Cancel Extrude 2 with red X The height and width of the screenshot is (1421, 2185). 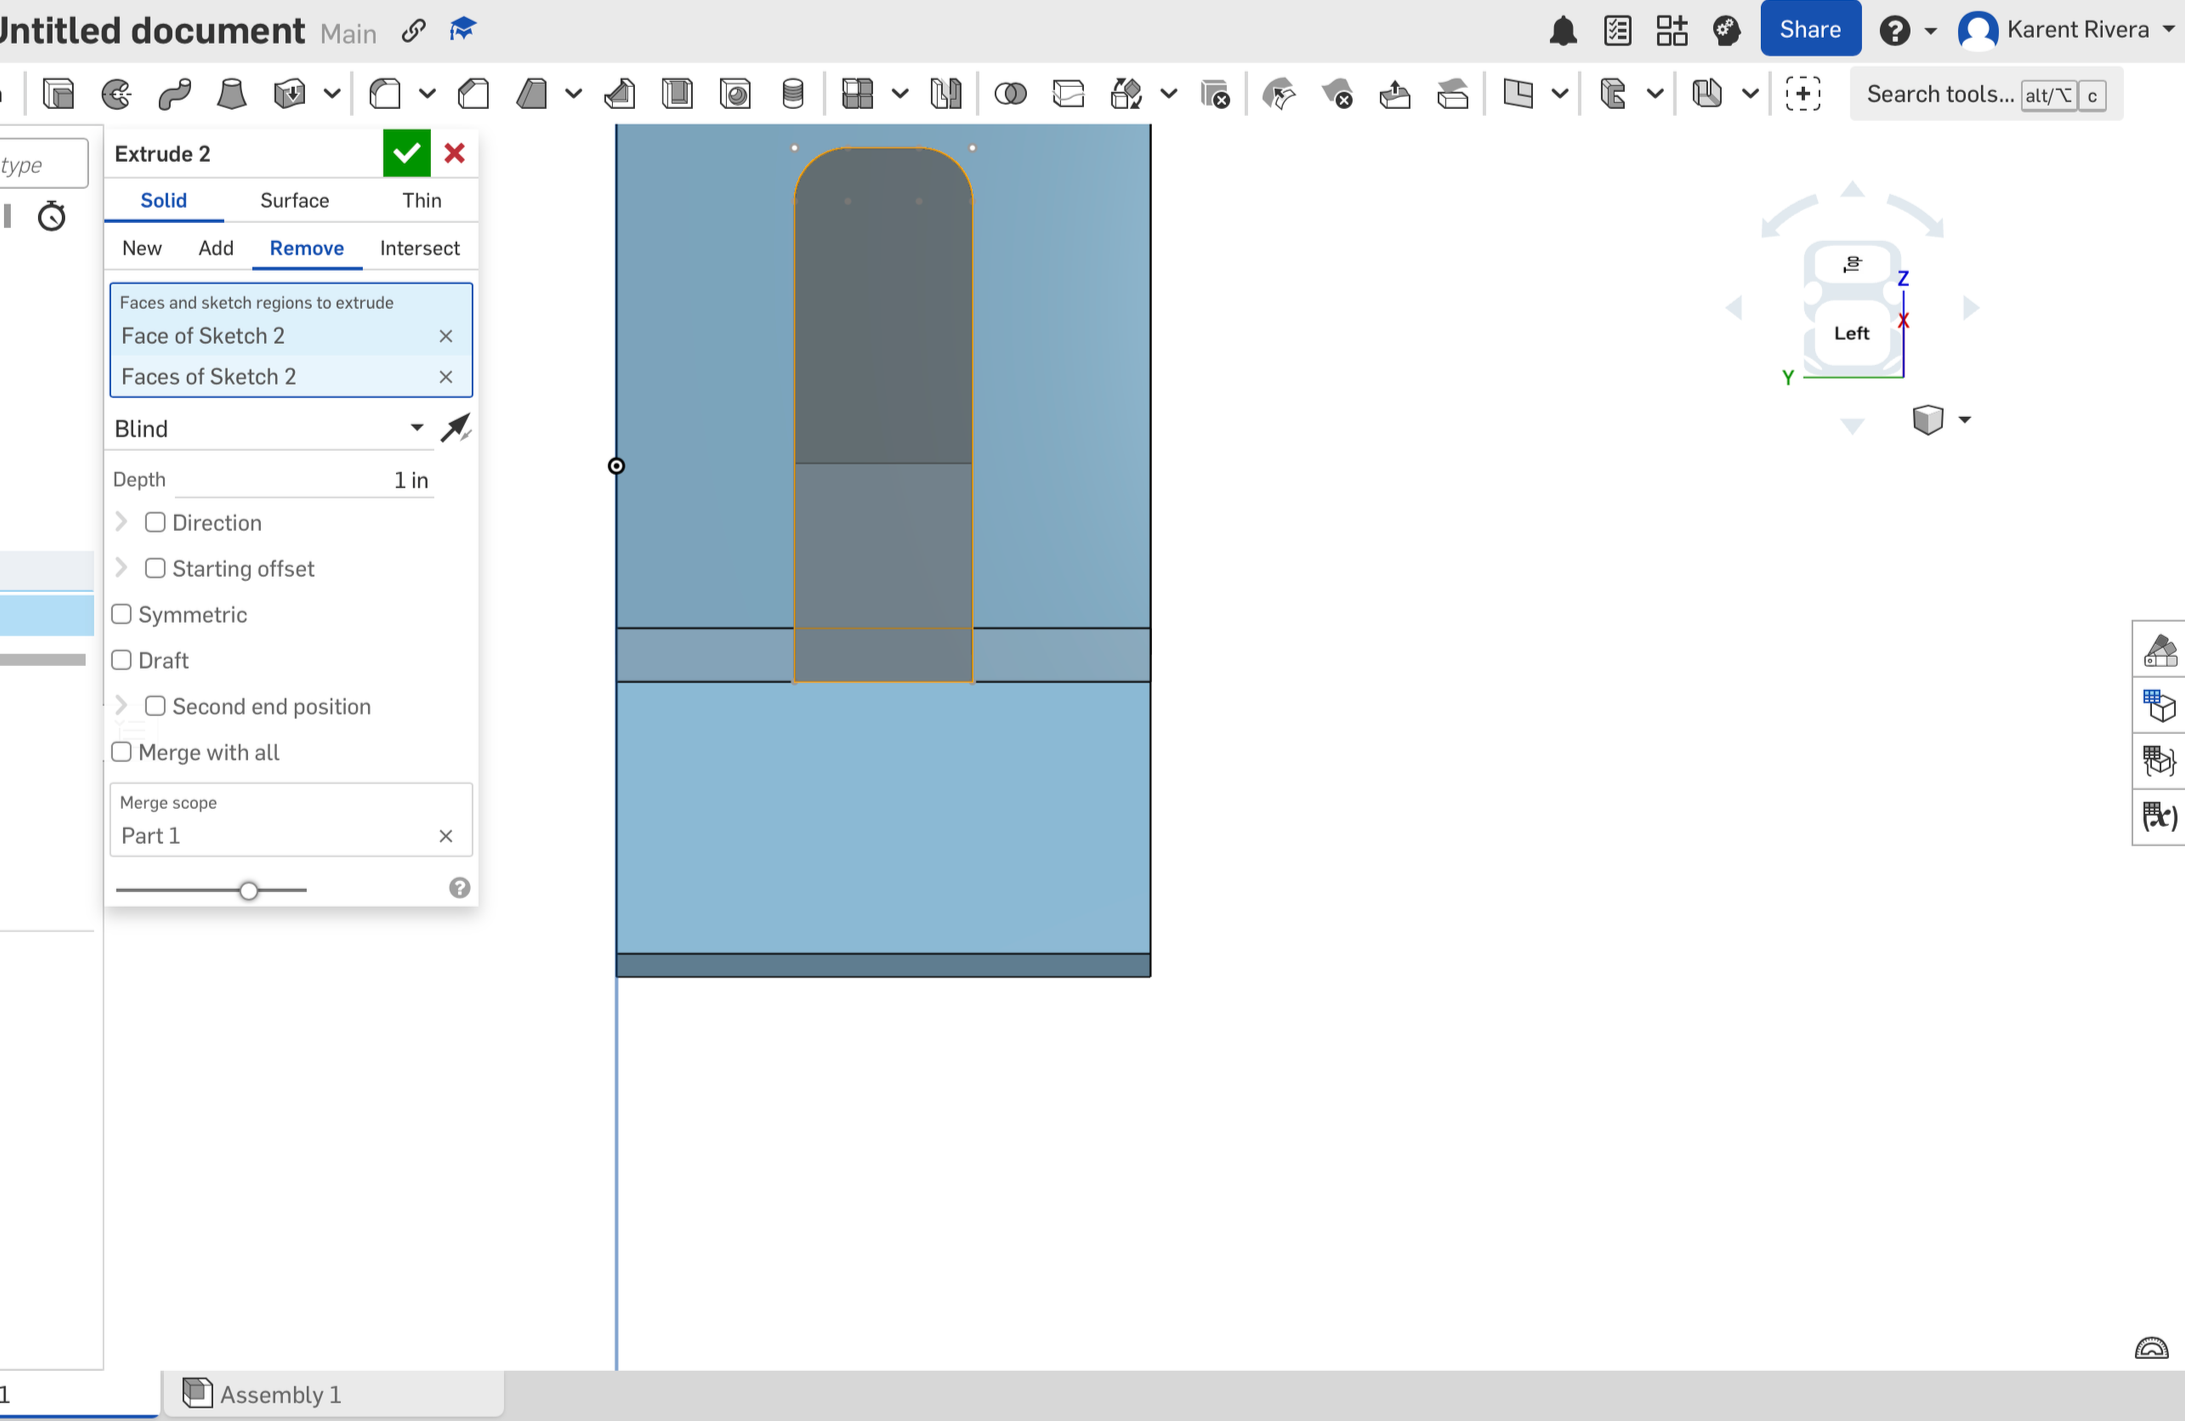point(455,153)
